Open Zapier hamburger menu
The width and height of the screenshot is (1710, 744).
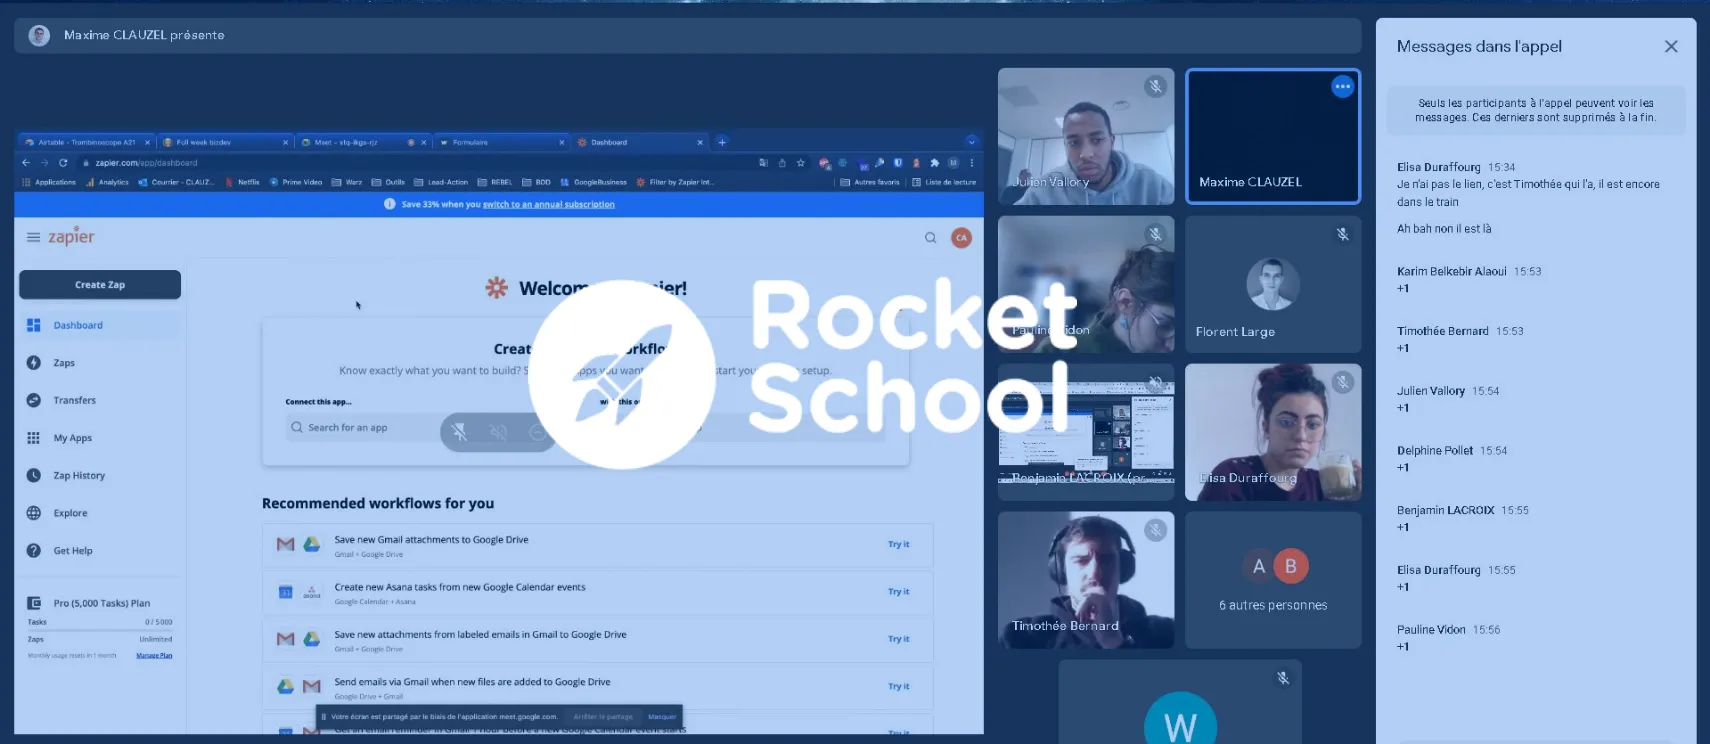pos(33,237)
